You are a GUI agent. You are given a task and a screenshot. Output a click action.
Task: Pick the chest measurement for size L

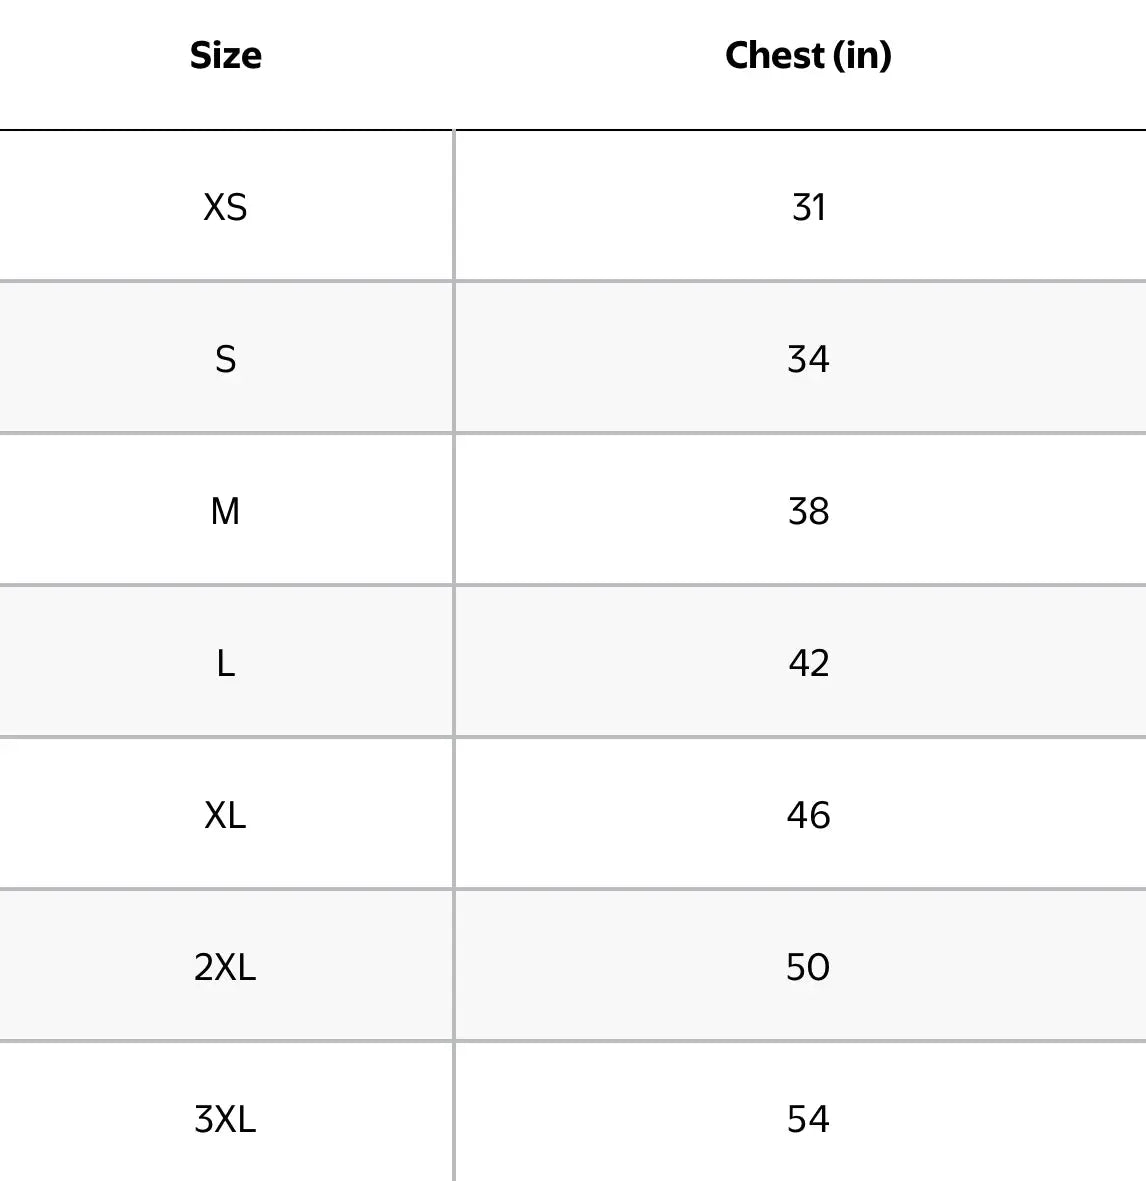808,663
